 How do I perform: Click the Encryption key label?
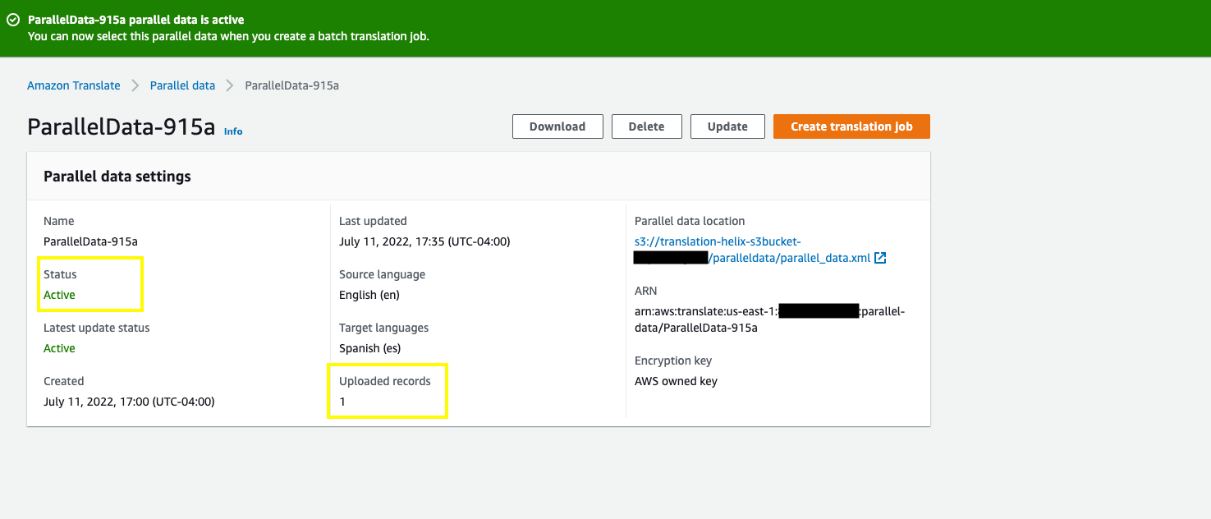[x=673, y=361]
